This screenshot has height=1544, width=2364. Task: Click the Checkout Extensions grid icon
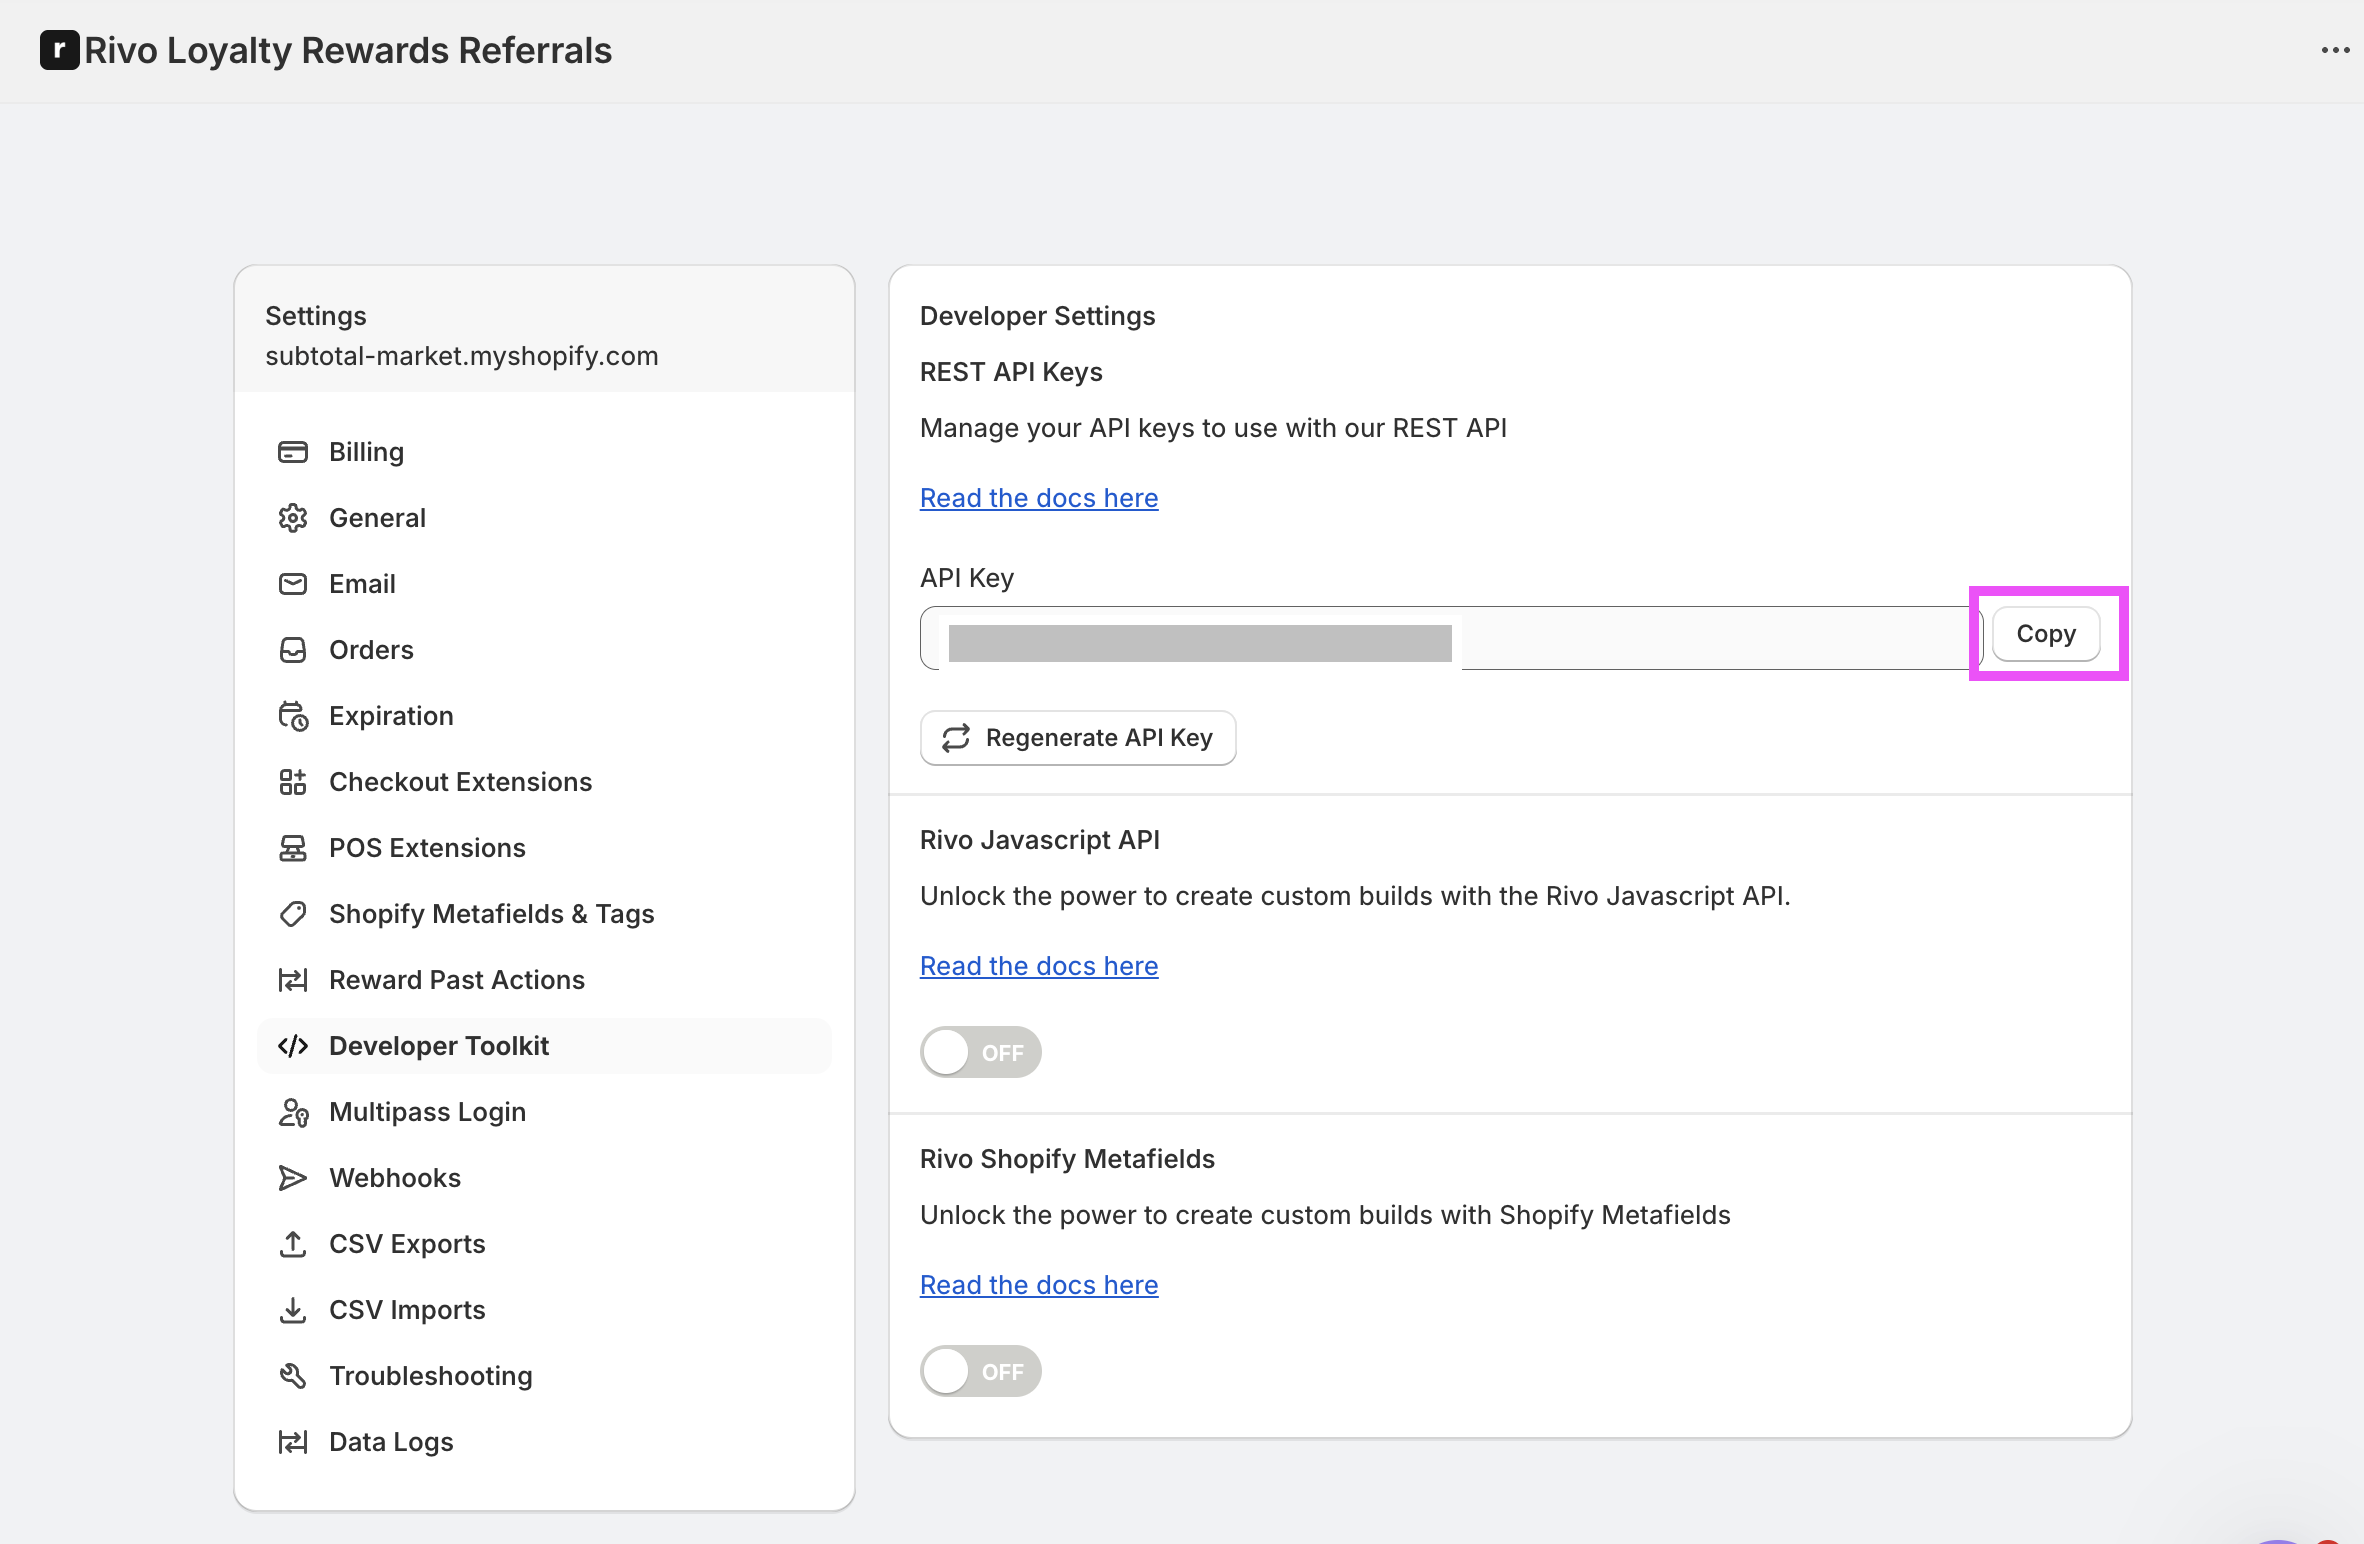(292, 782)
